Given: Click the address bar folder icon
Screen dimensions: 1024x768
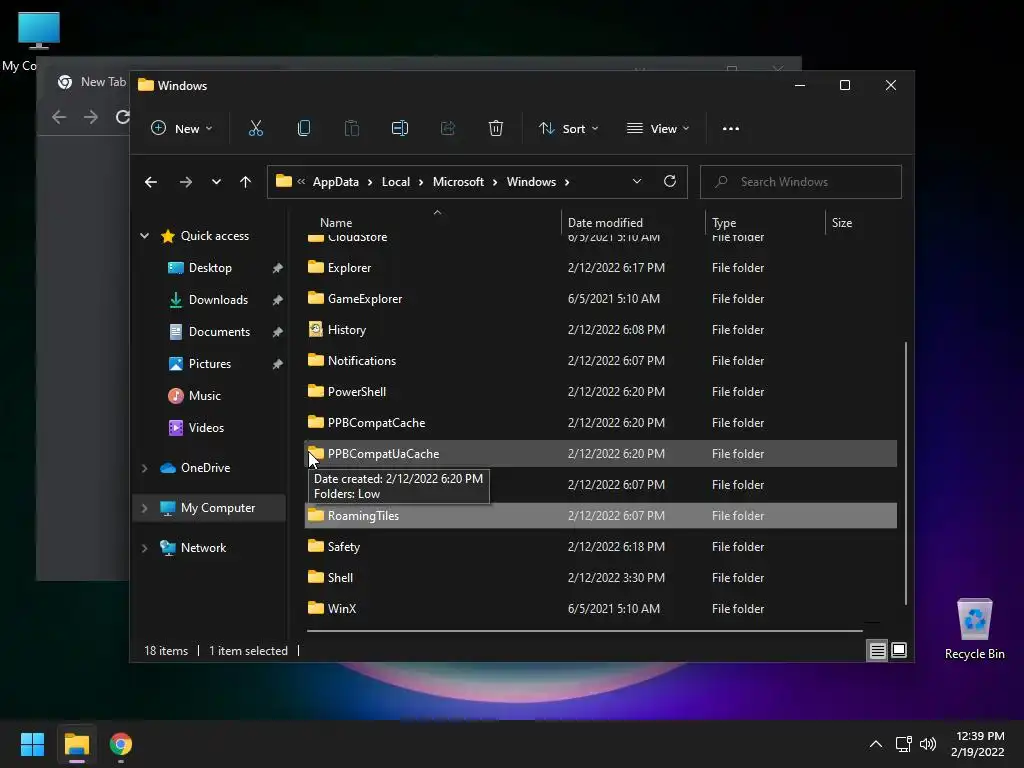Looking at the screenshot, I should (283, 181).
